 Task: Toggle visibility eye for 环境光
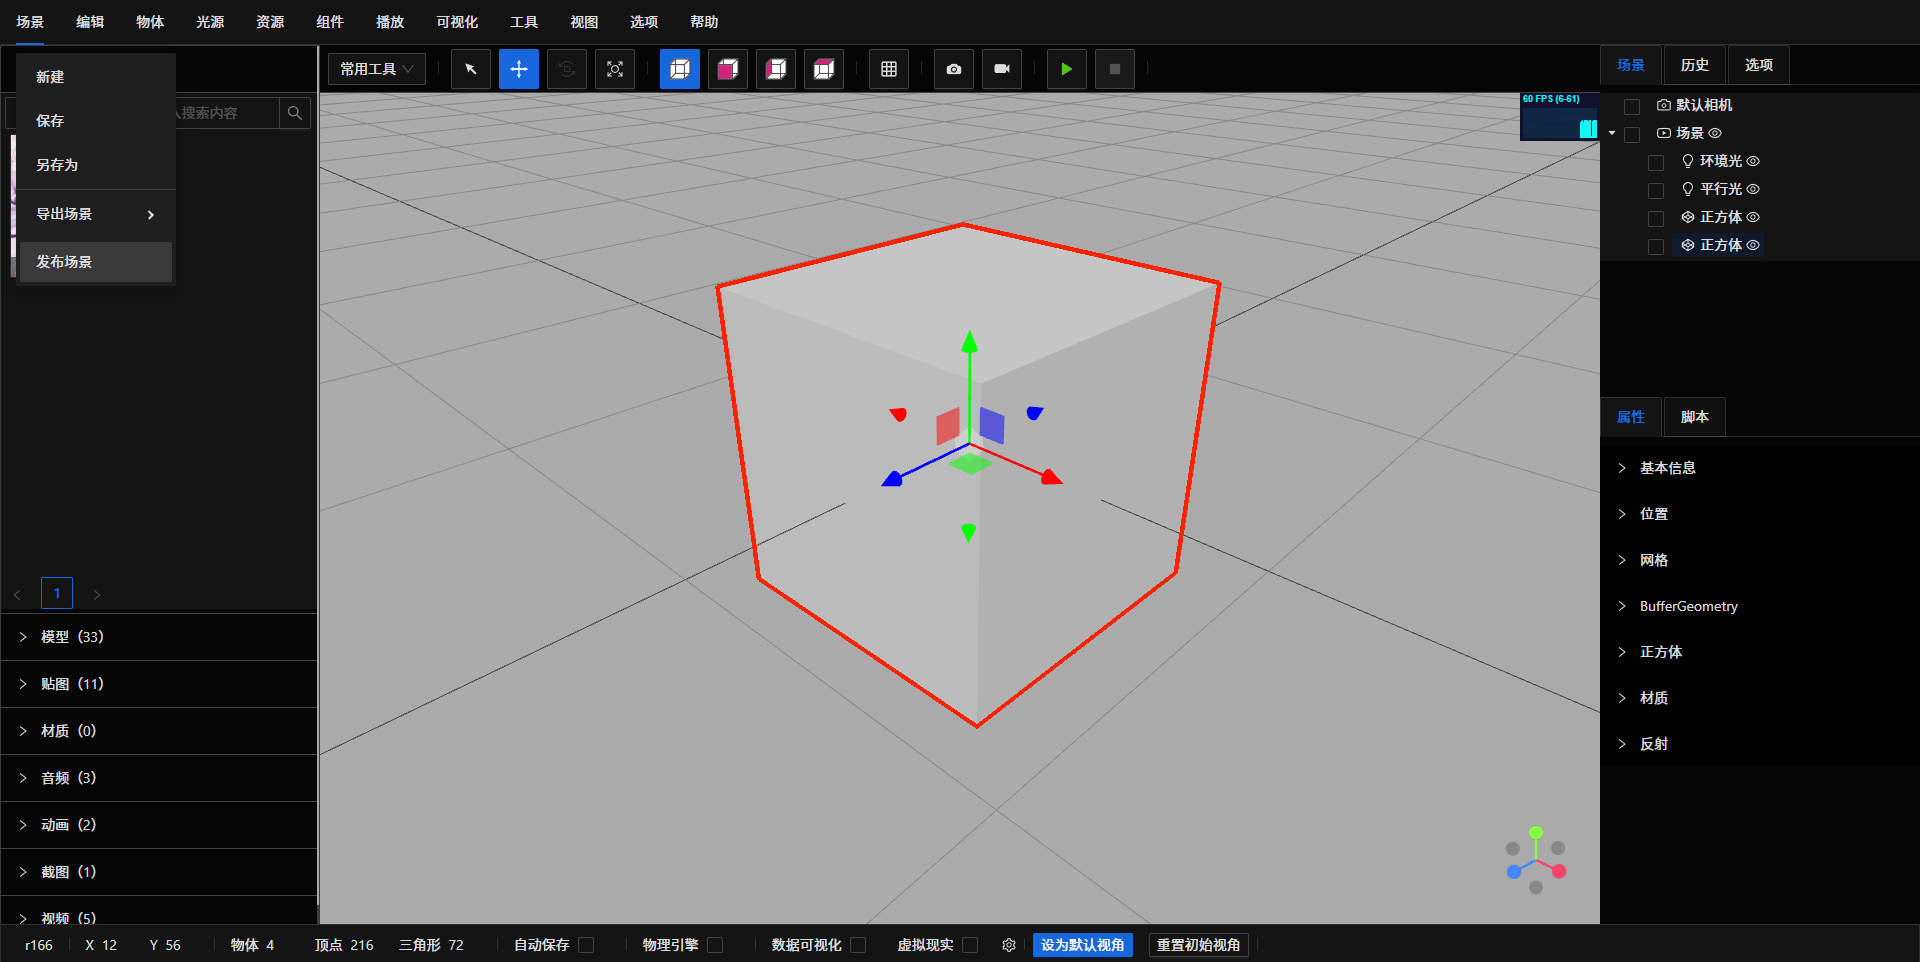(x=1753, y=161)
